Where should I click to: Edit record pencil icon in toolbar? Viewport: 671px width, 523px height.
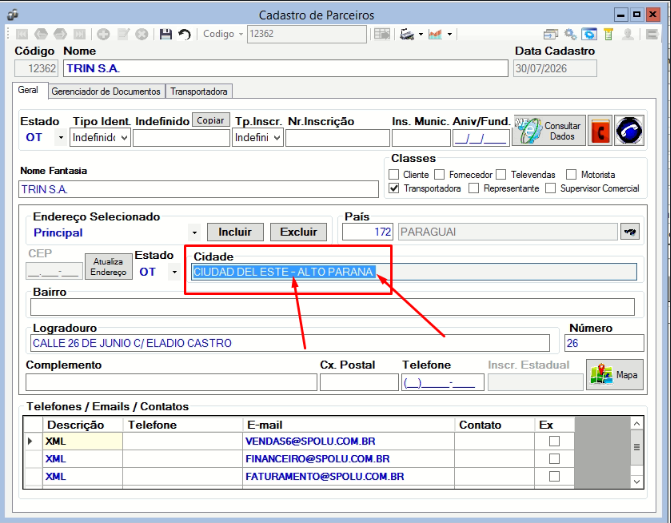[x=123, y=34]
